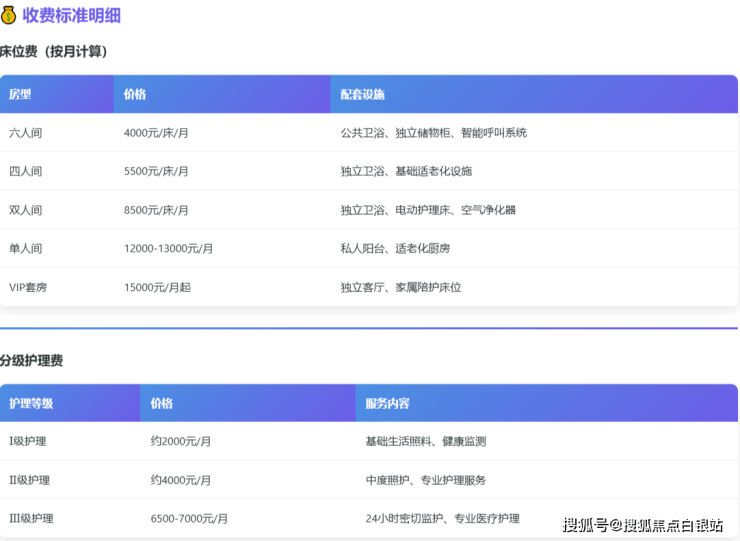Viewport: 740px width, 541px height.
Task: Click the 配套设施 column header
Action: click(362, 94)
